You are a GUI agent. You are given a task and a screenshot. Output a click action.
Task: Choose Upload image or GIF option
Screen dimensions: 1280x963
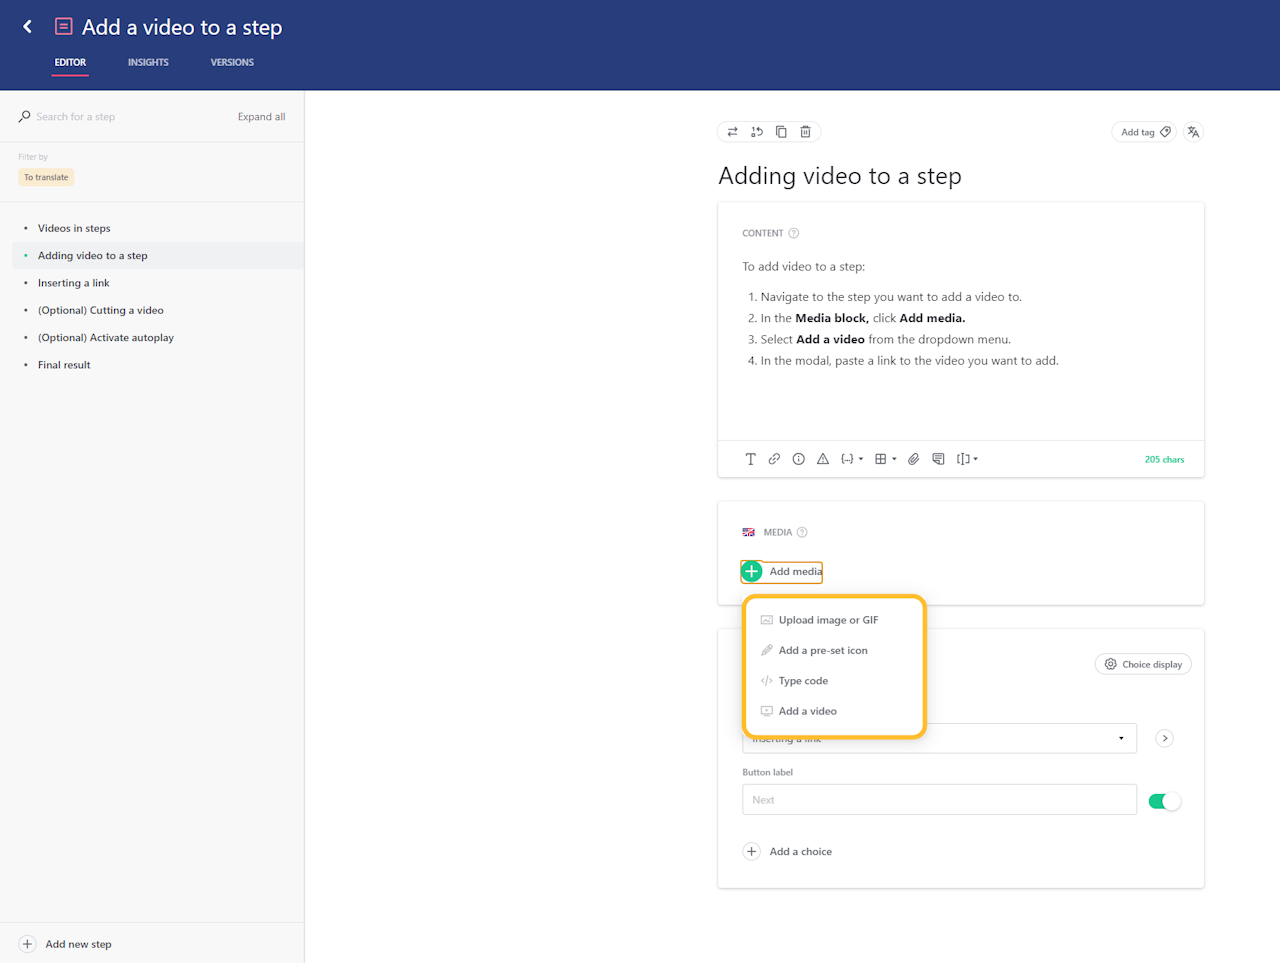pos(828,620)
